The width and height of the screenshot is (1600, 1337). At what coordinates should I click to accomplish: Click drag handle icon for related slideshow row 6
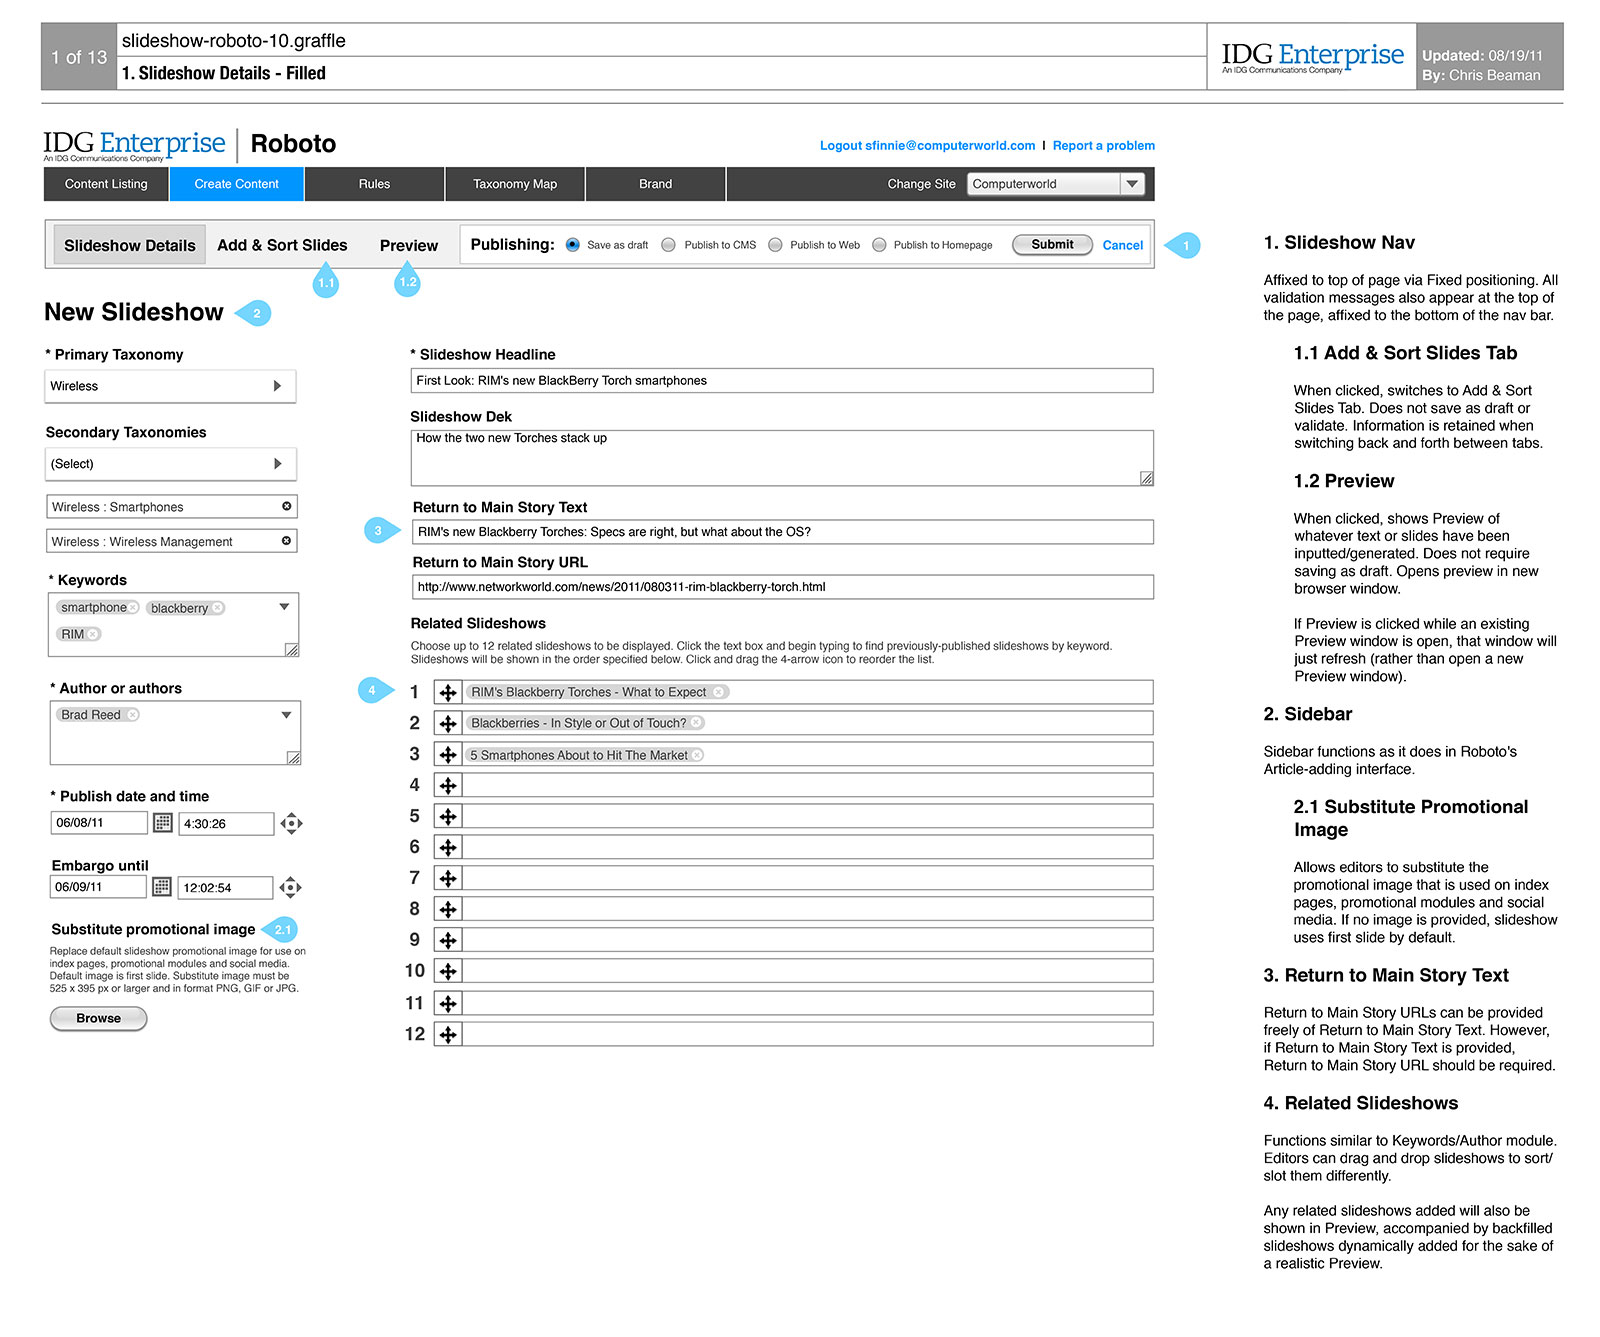tap(448, 847)
